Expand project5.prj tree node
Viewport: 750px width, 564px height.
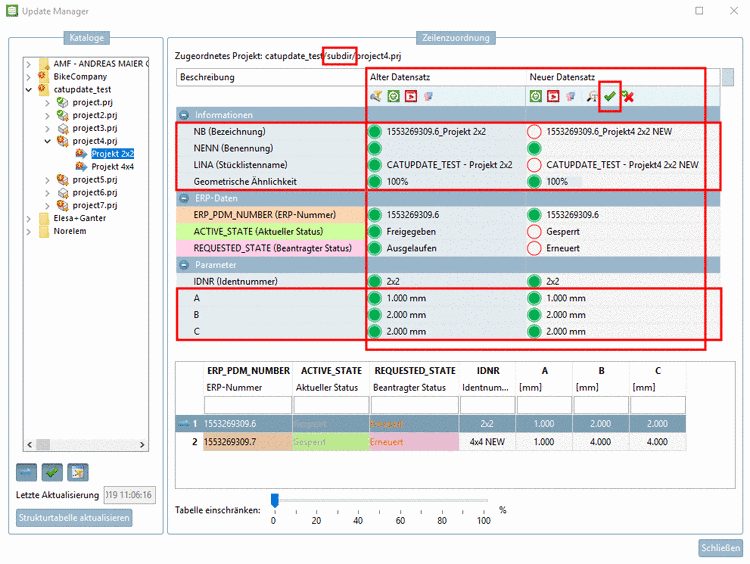click(x=47, y=180)
